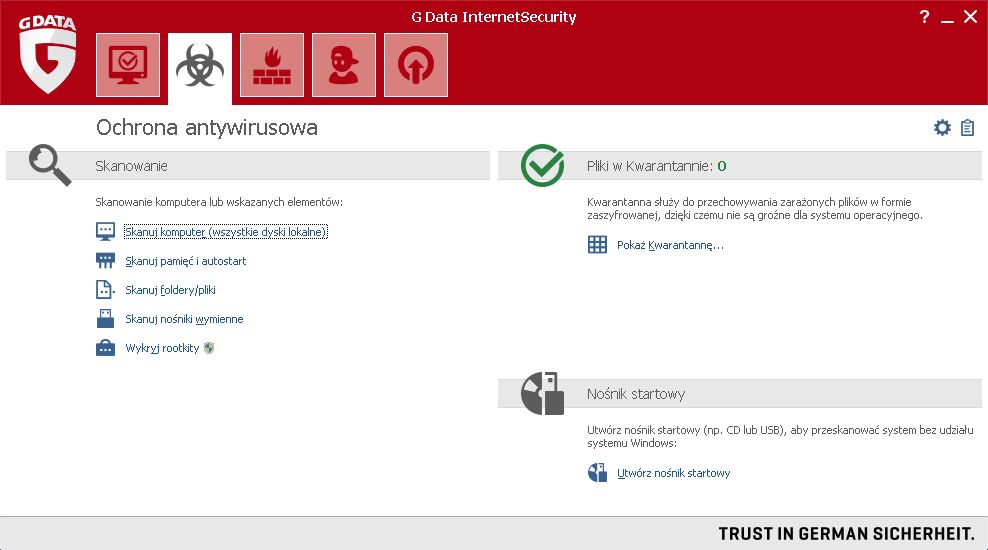Viewport: 988px width, 550px height.
Task: Run Skanuj pamięć i autostart
Action: coord(185,261)
